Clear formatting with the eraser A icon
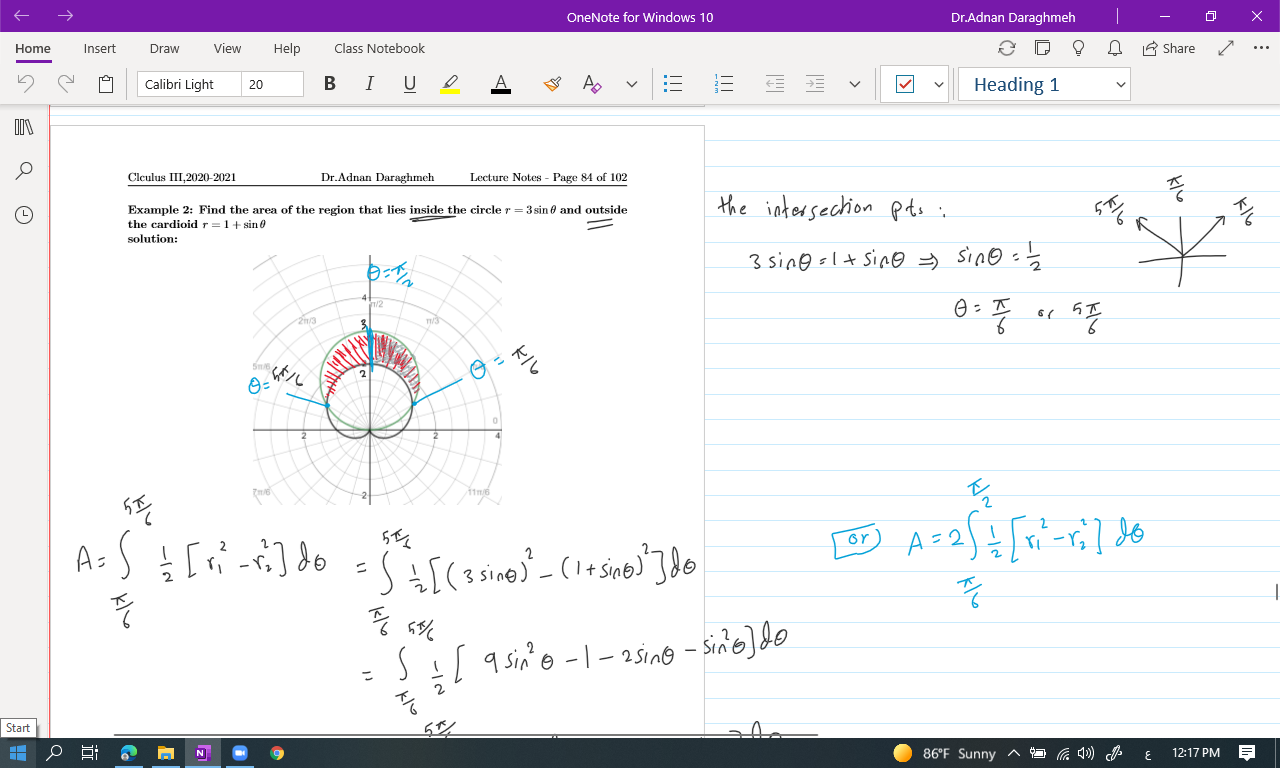Image resolution: width=1280 pixels, height=768 pixels. click(592, 85)
